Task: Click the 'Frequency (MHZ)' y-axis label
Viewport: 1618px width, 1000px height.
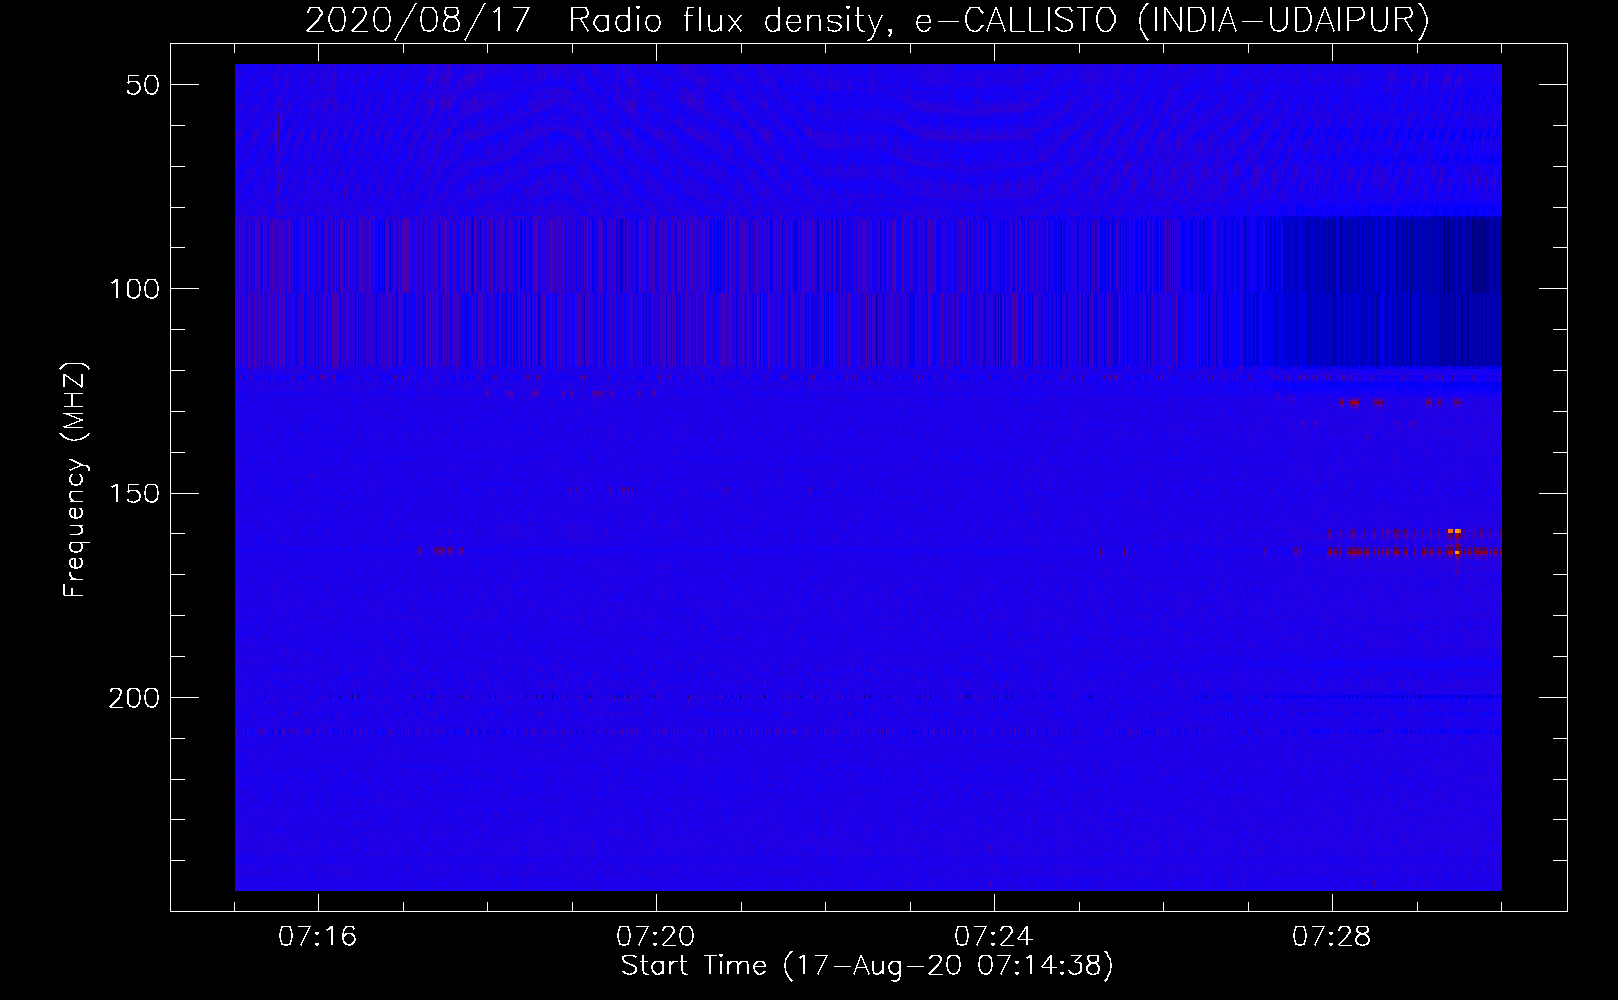Action: pos(75,479)
